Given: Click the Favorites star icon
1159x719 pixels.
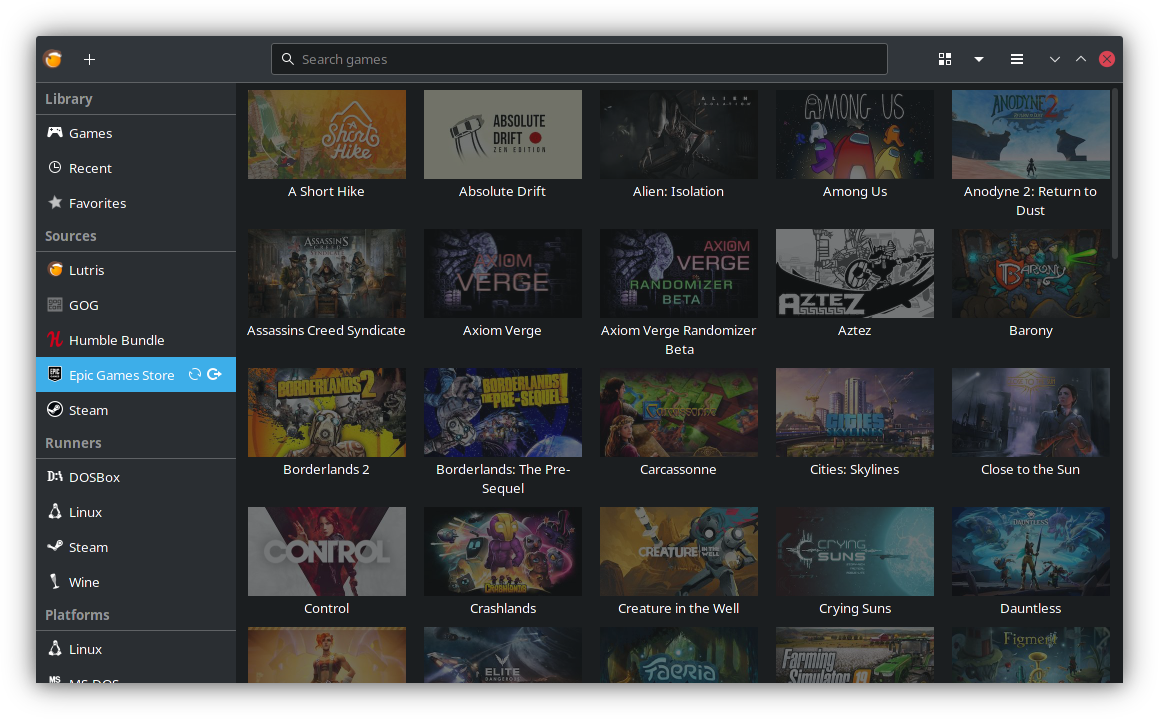Looking at the screenshot, I should click(x=55, y=202).
